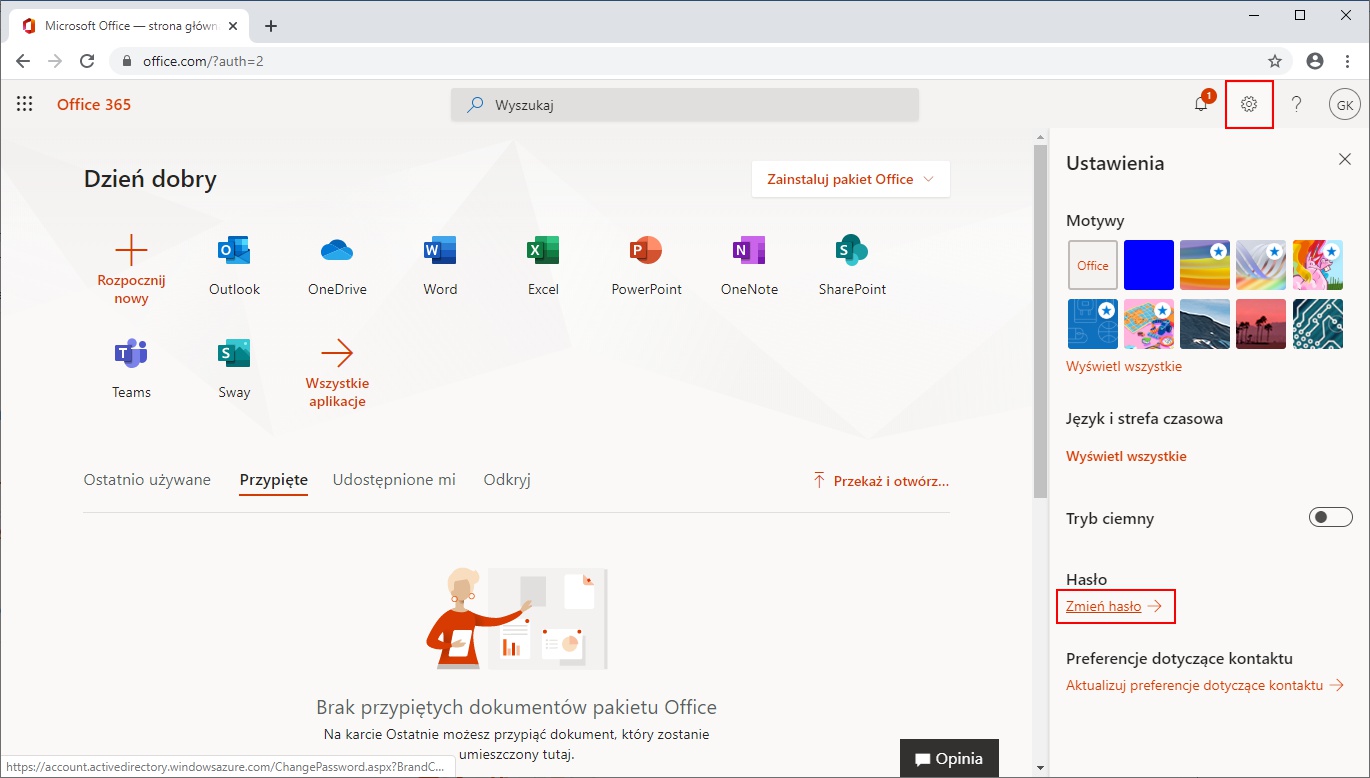
Task: Switch to Udostępnione mi tab
Action: click(x=394, y=480)
